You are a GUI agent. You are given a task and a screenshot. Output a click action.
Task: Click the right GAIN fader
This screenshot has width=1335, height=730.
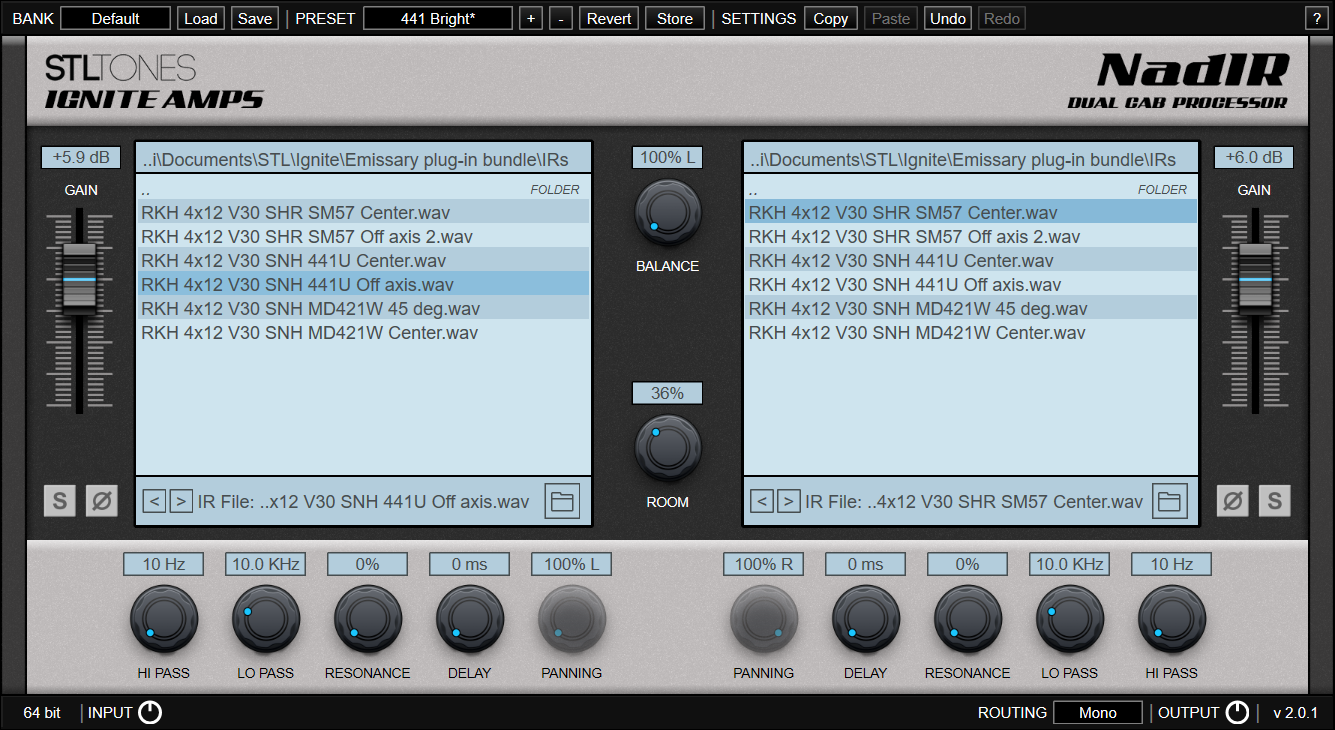tap(1254, 277)
